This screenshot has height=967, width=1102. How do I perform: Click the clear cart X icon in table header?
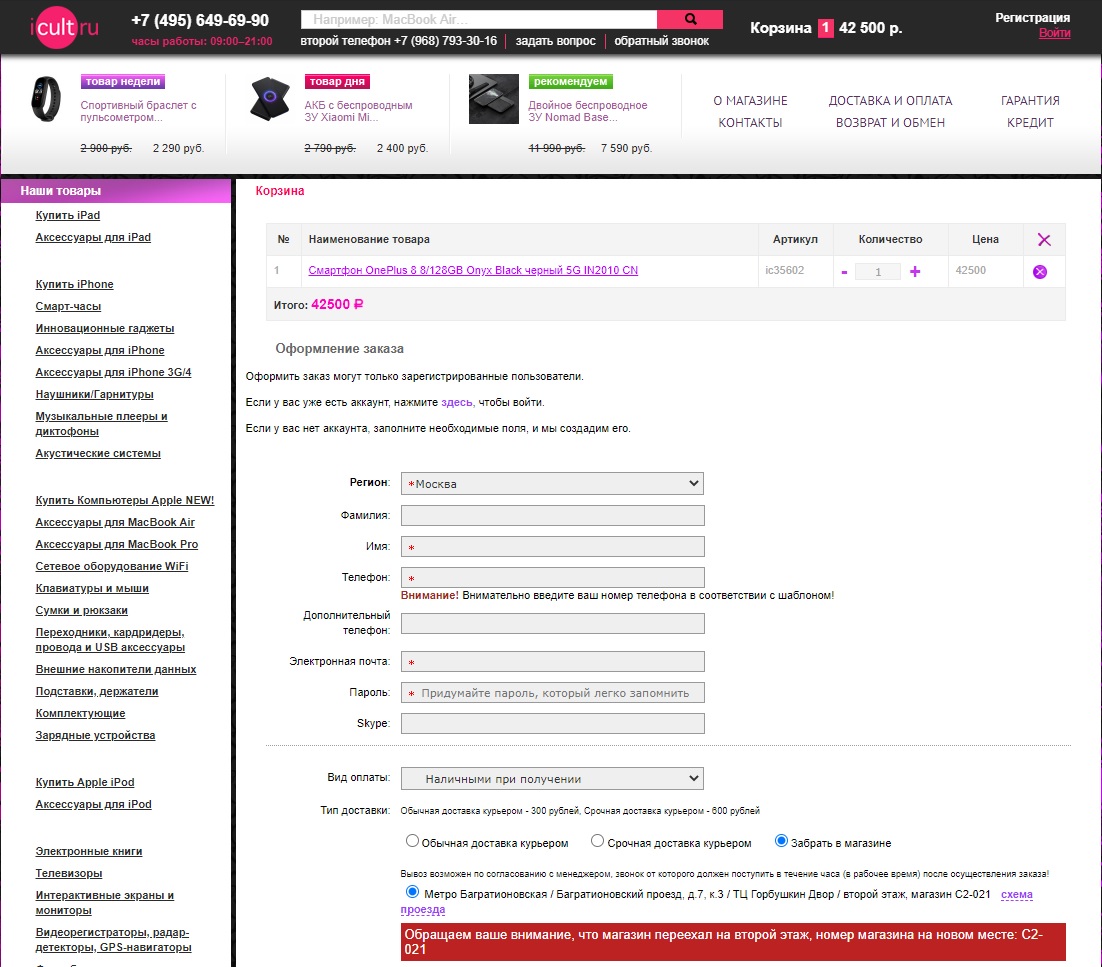click(1044, 240)
